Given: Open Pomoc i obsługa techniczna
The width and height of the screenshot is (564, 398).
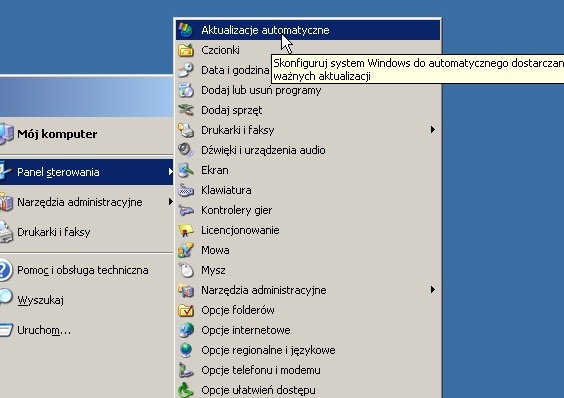Looking at the screenshot, I should tap(86, 270).
